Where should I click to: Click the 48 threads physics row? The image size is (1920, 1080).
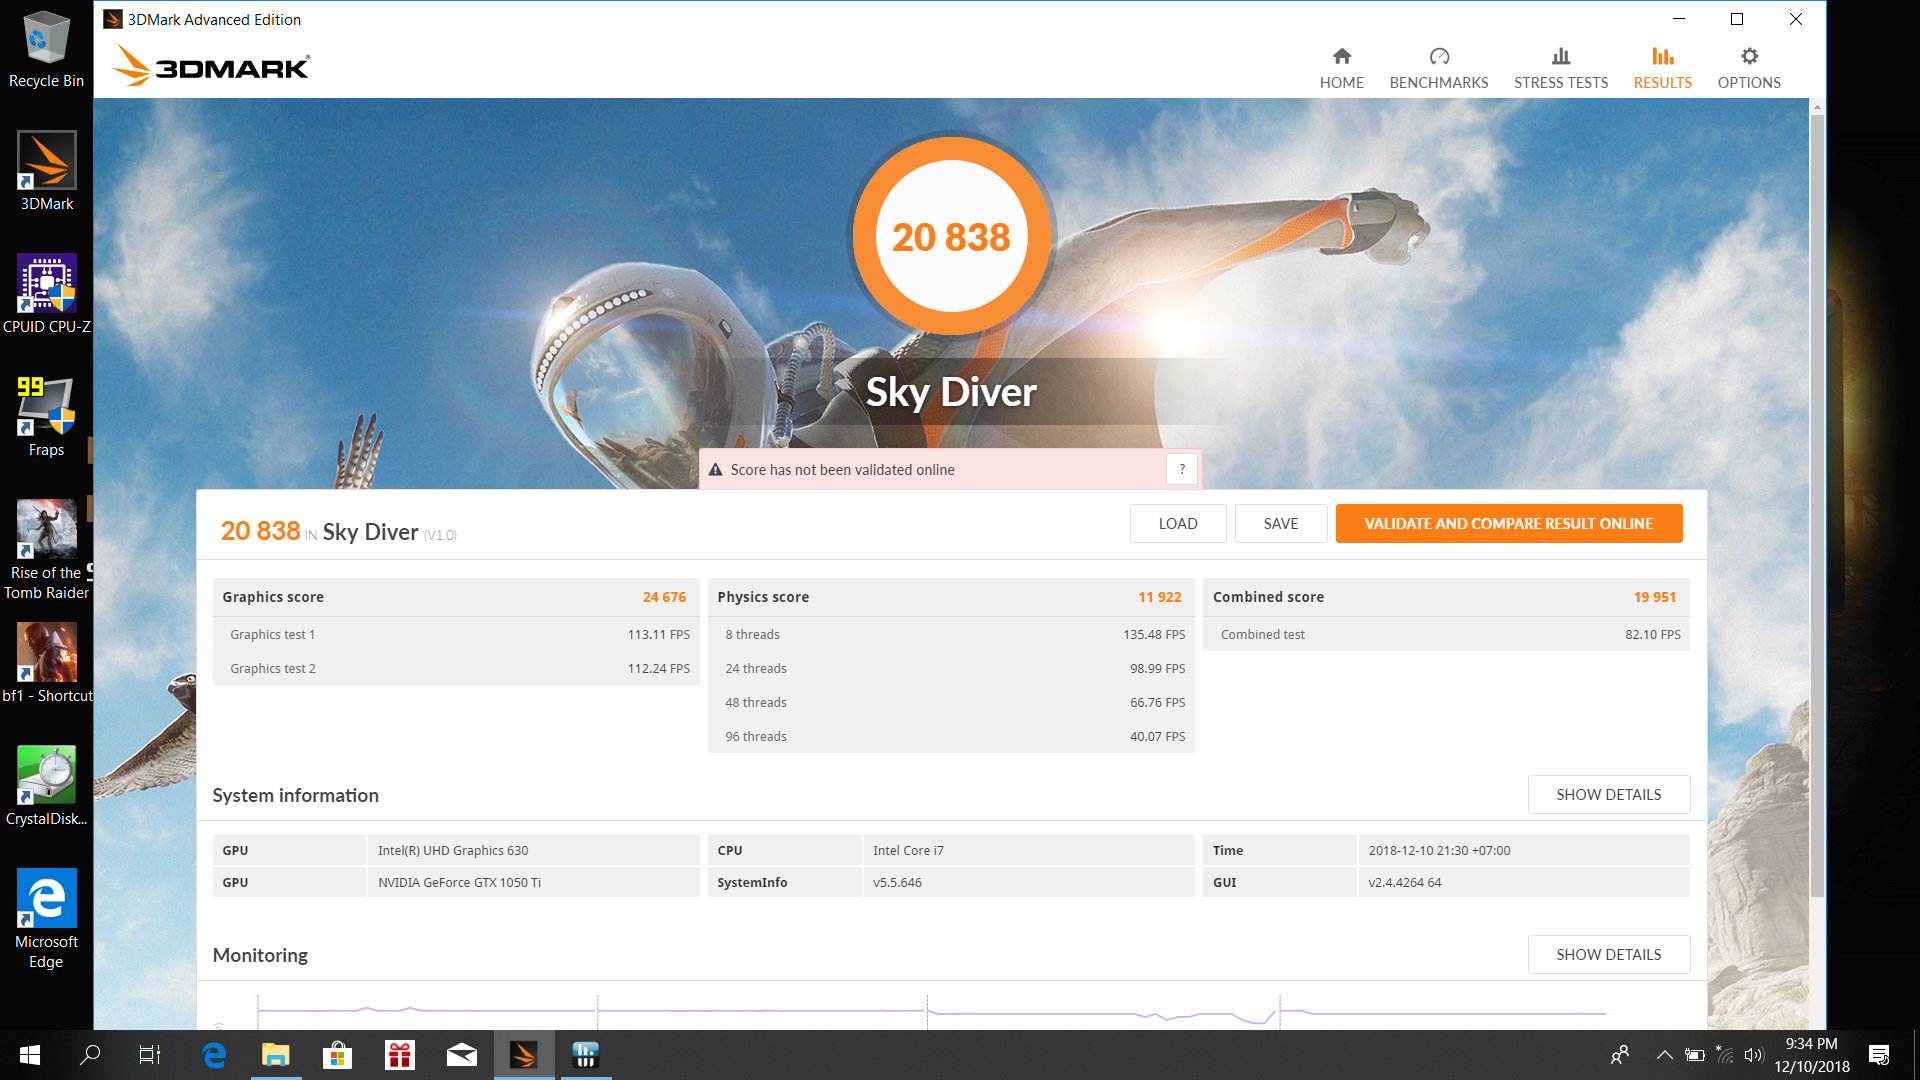951,702
